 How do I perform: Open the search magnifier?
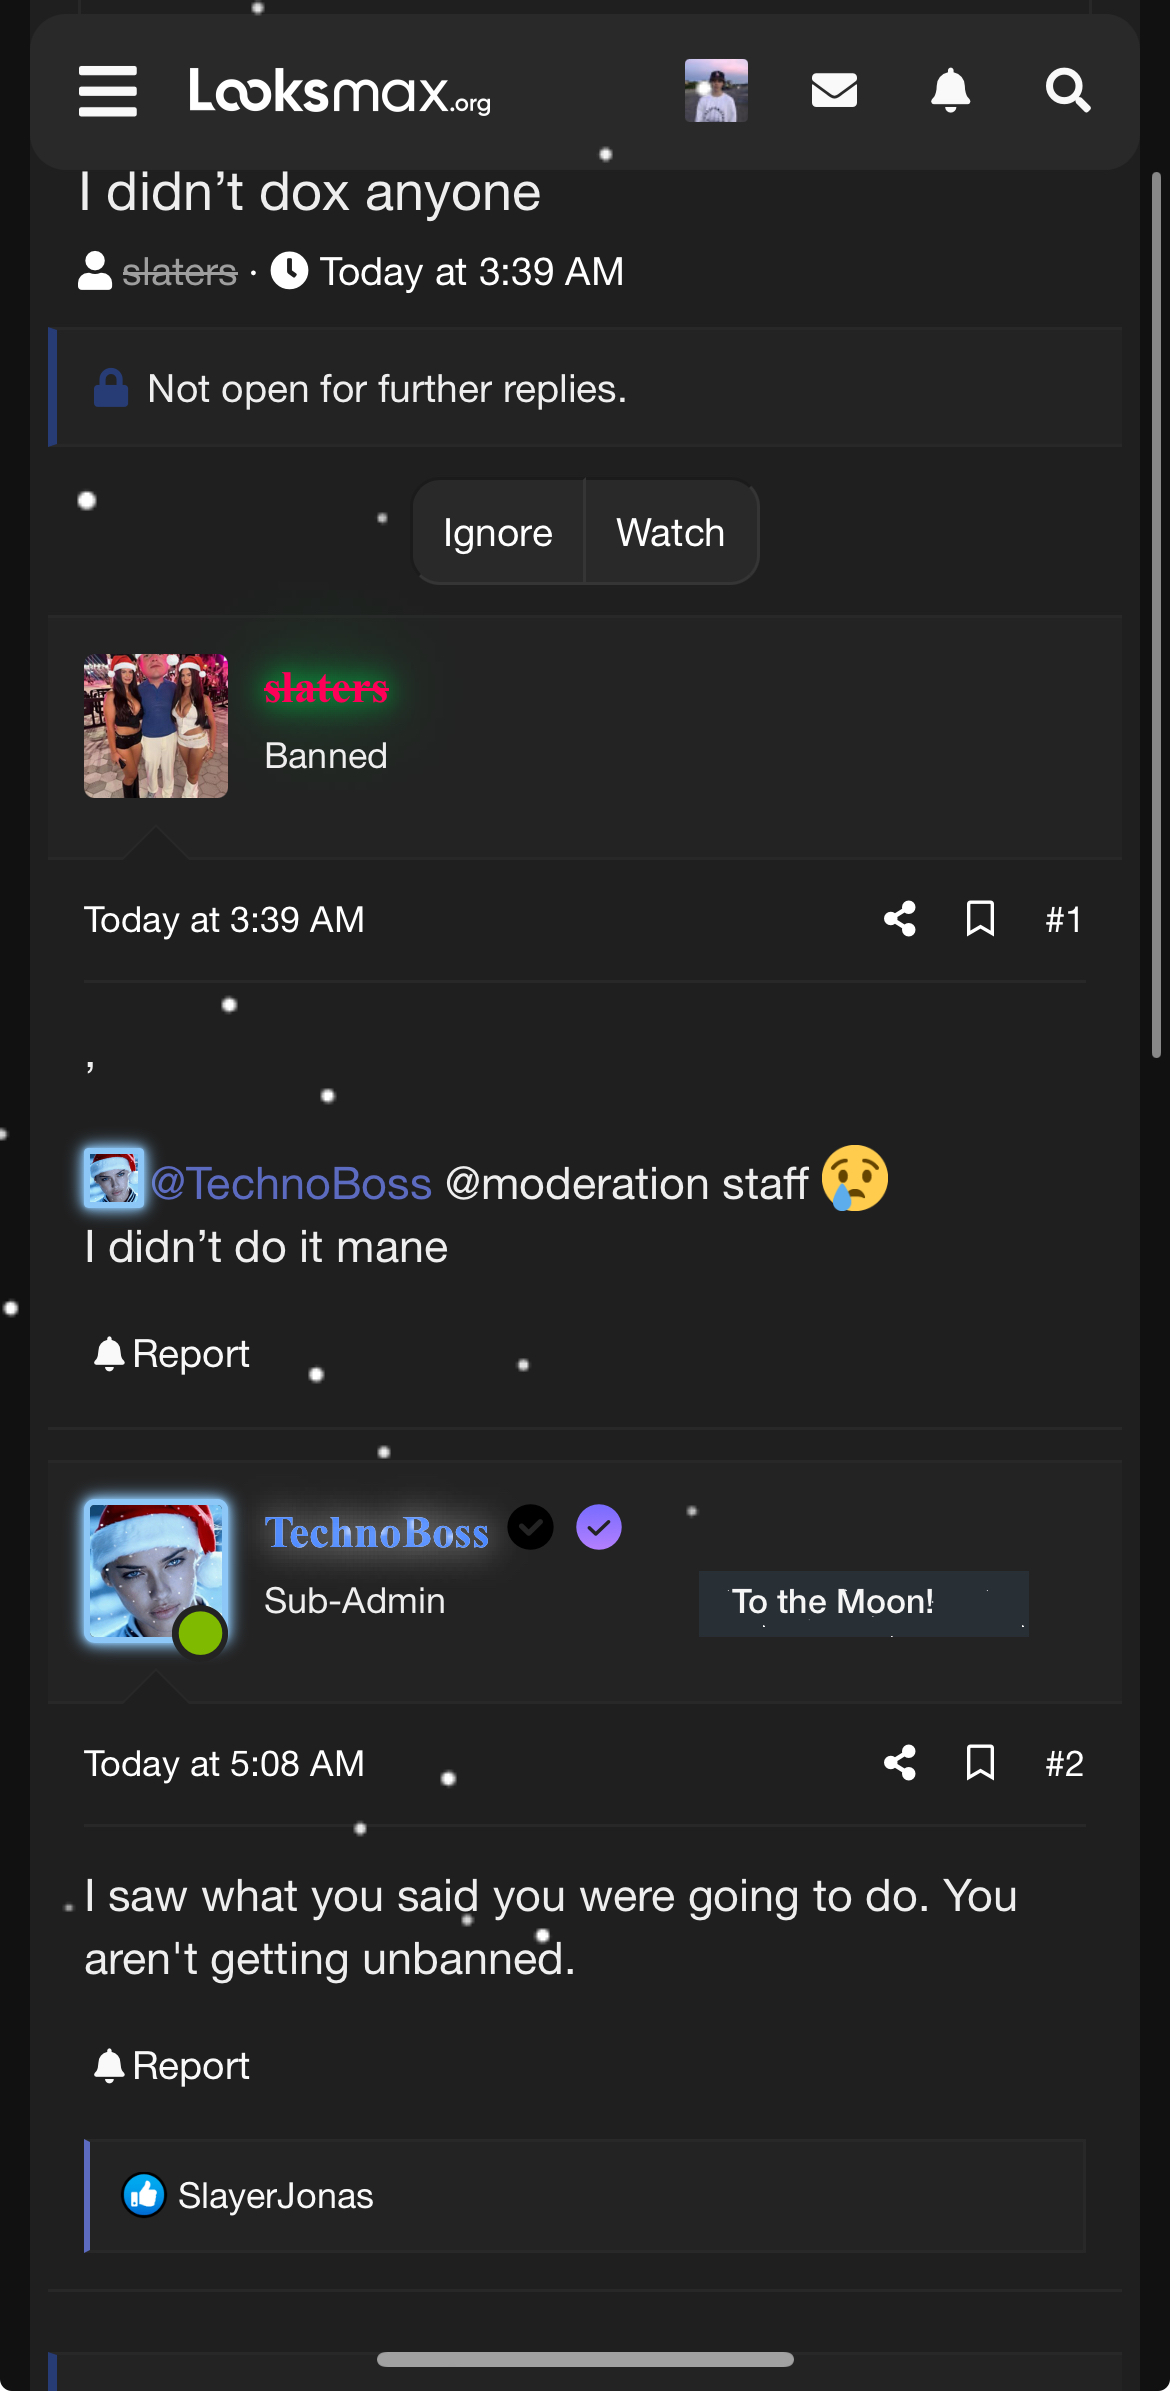tap(1067, 91)
